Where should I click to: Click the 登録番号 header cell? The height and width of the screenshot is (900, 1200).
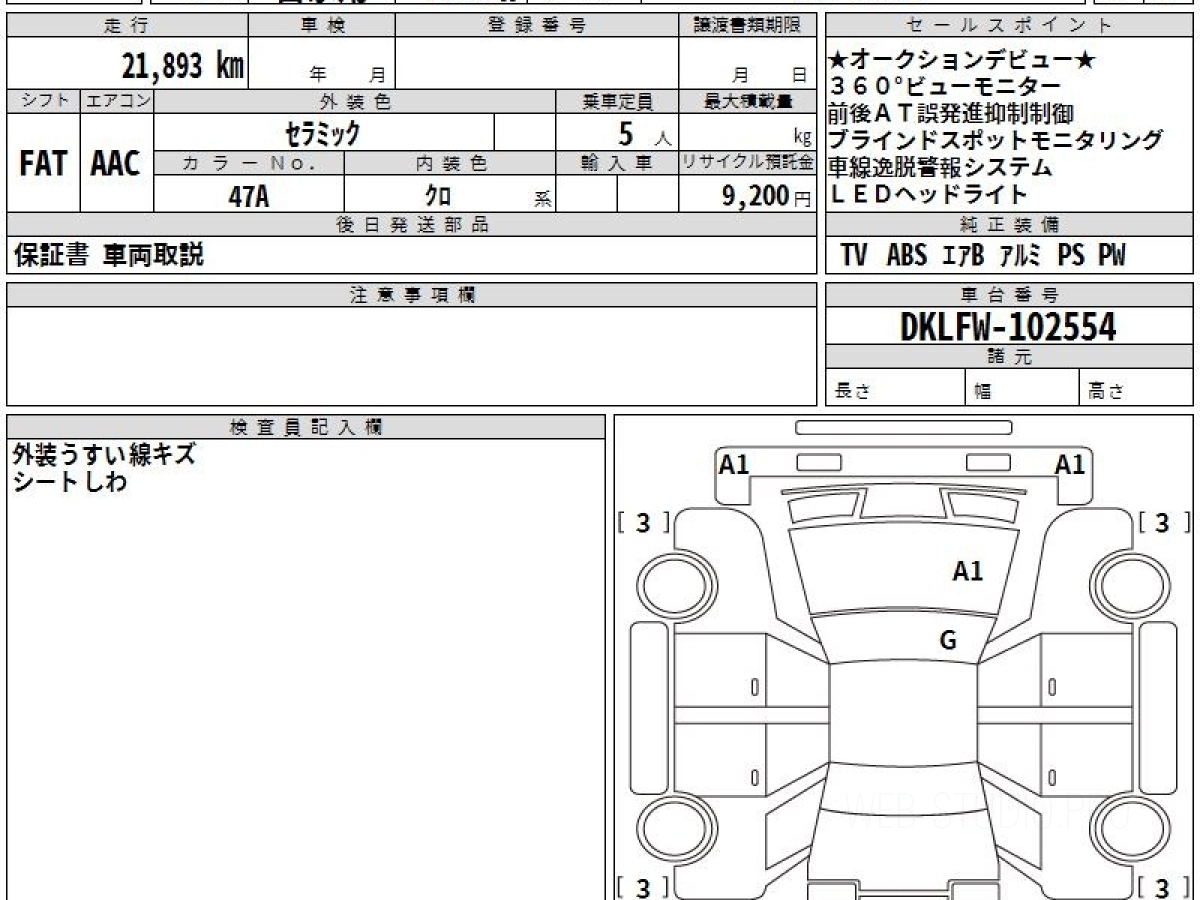(x=537, y=26)
